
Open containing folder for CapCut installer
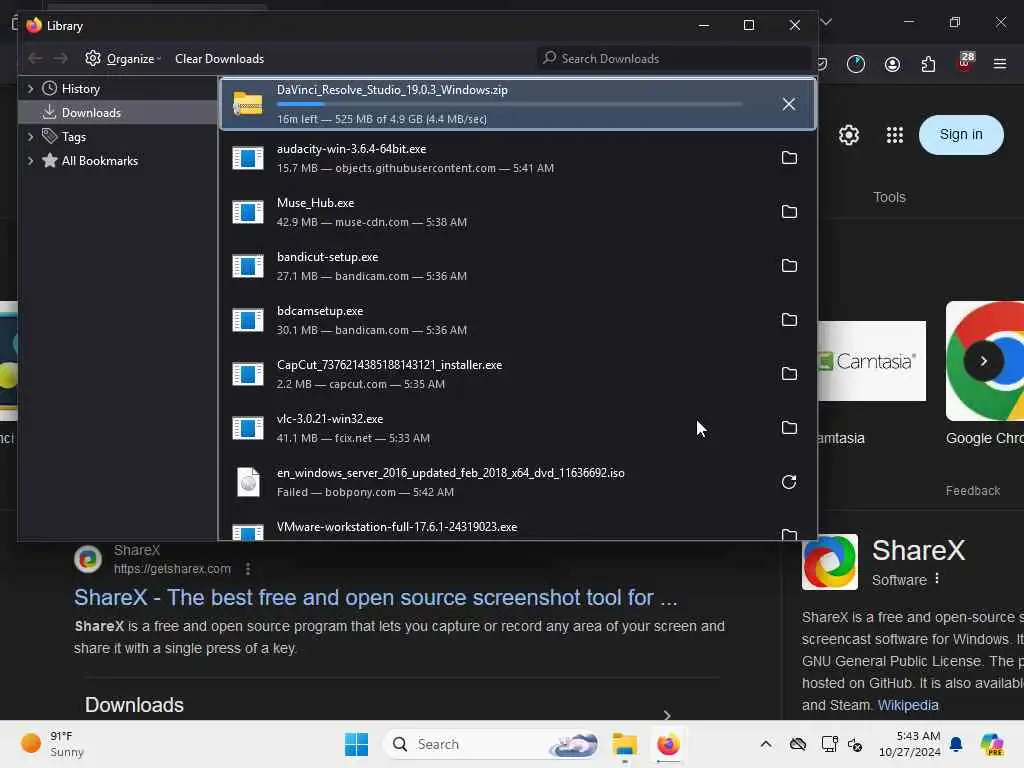[789, 374]
